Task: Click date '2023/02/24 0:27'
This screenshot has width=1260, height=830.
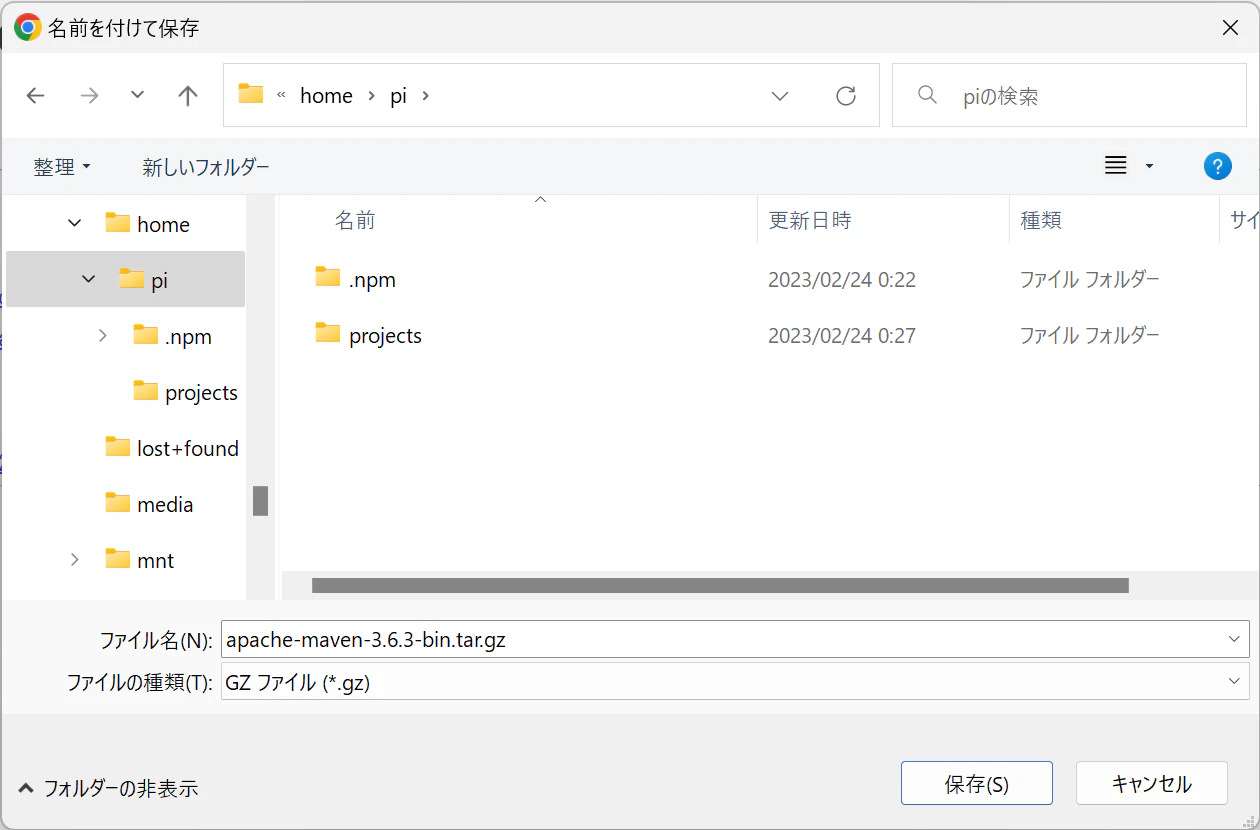Action: click(842, 336)
